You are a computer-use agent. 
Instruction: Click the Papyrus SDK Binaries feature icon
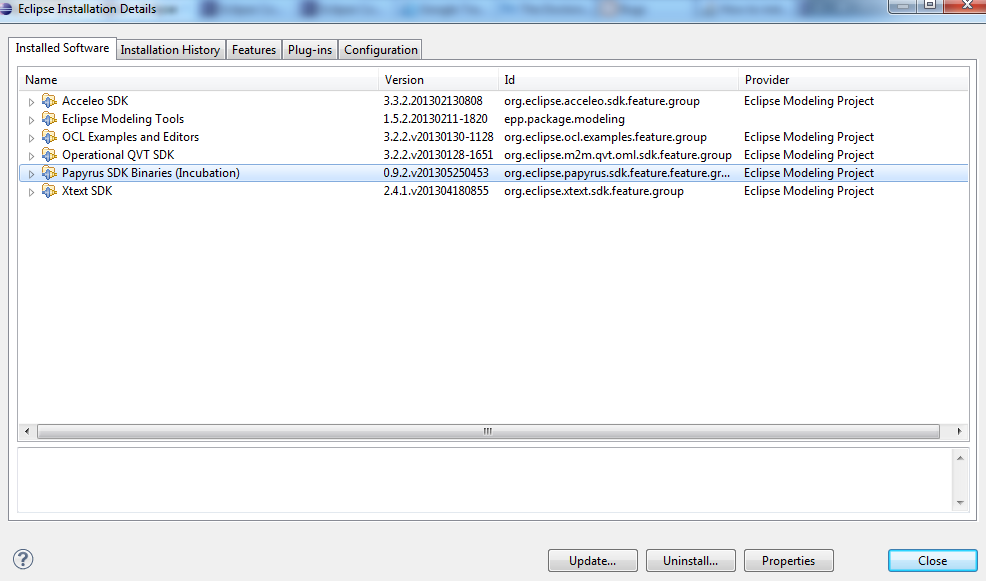[x=49, y=173]
